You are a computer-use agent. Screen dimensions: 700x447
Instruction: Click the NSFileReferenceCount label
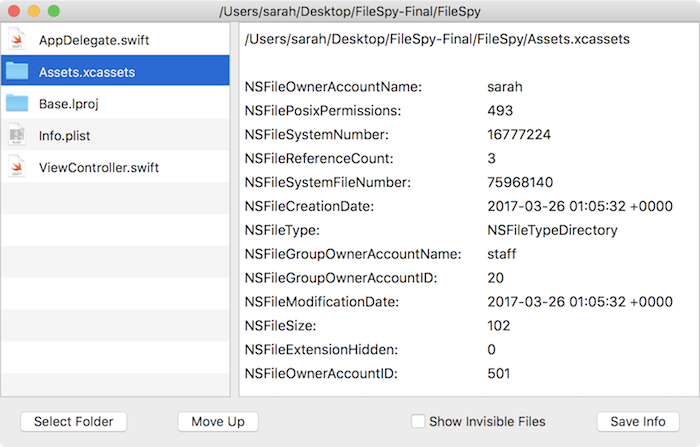click(x=319, y=159)
